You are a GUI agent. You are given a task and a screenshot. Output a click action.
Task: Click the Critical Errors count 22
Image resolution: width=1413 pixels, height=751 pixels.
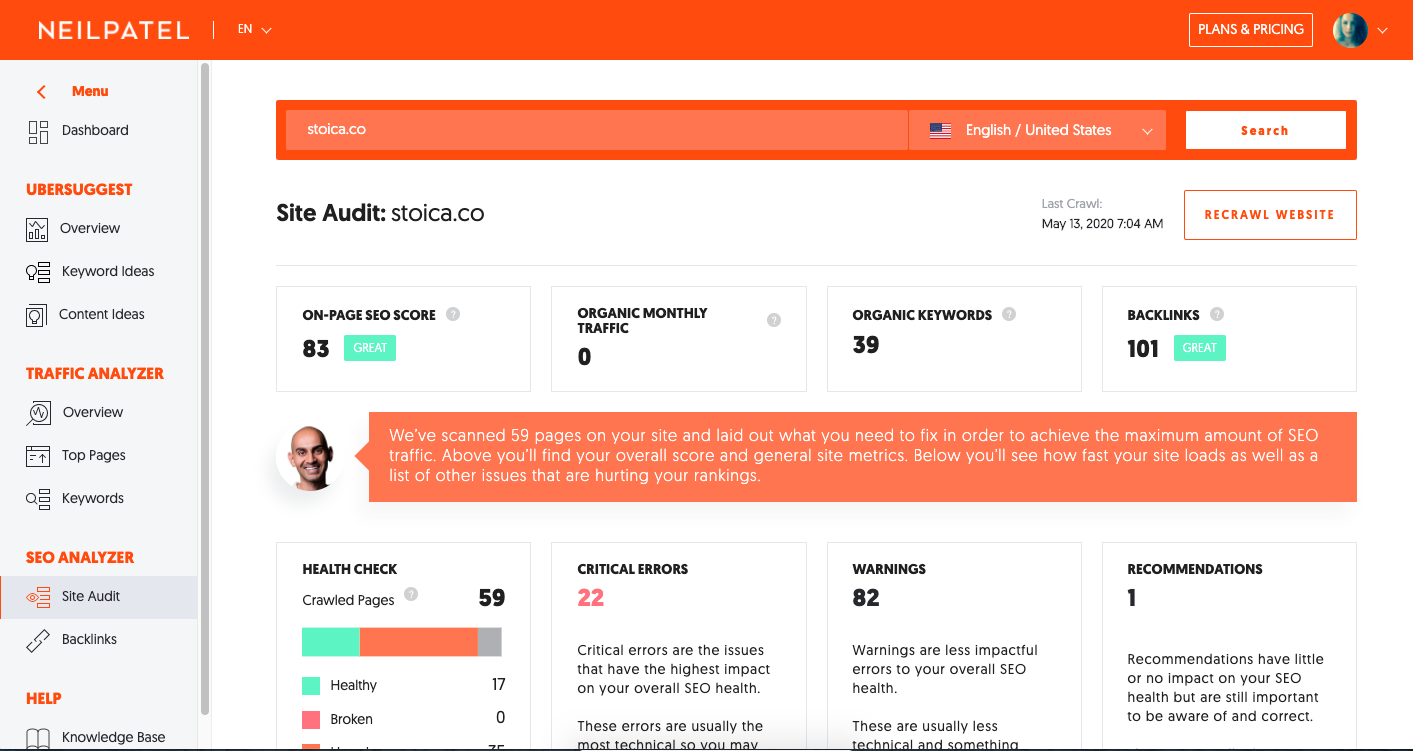591,598
